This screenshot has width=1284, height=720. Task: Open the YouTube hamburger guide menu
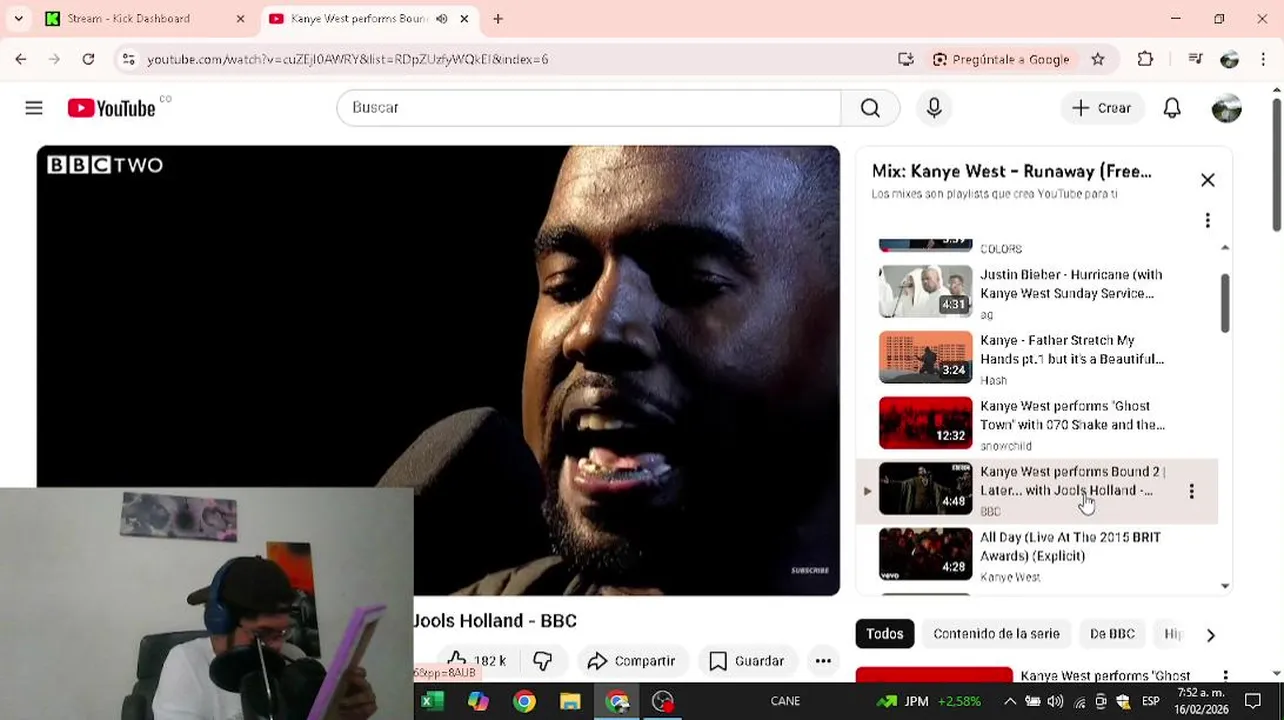[x=34, y=108]
